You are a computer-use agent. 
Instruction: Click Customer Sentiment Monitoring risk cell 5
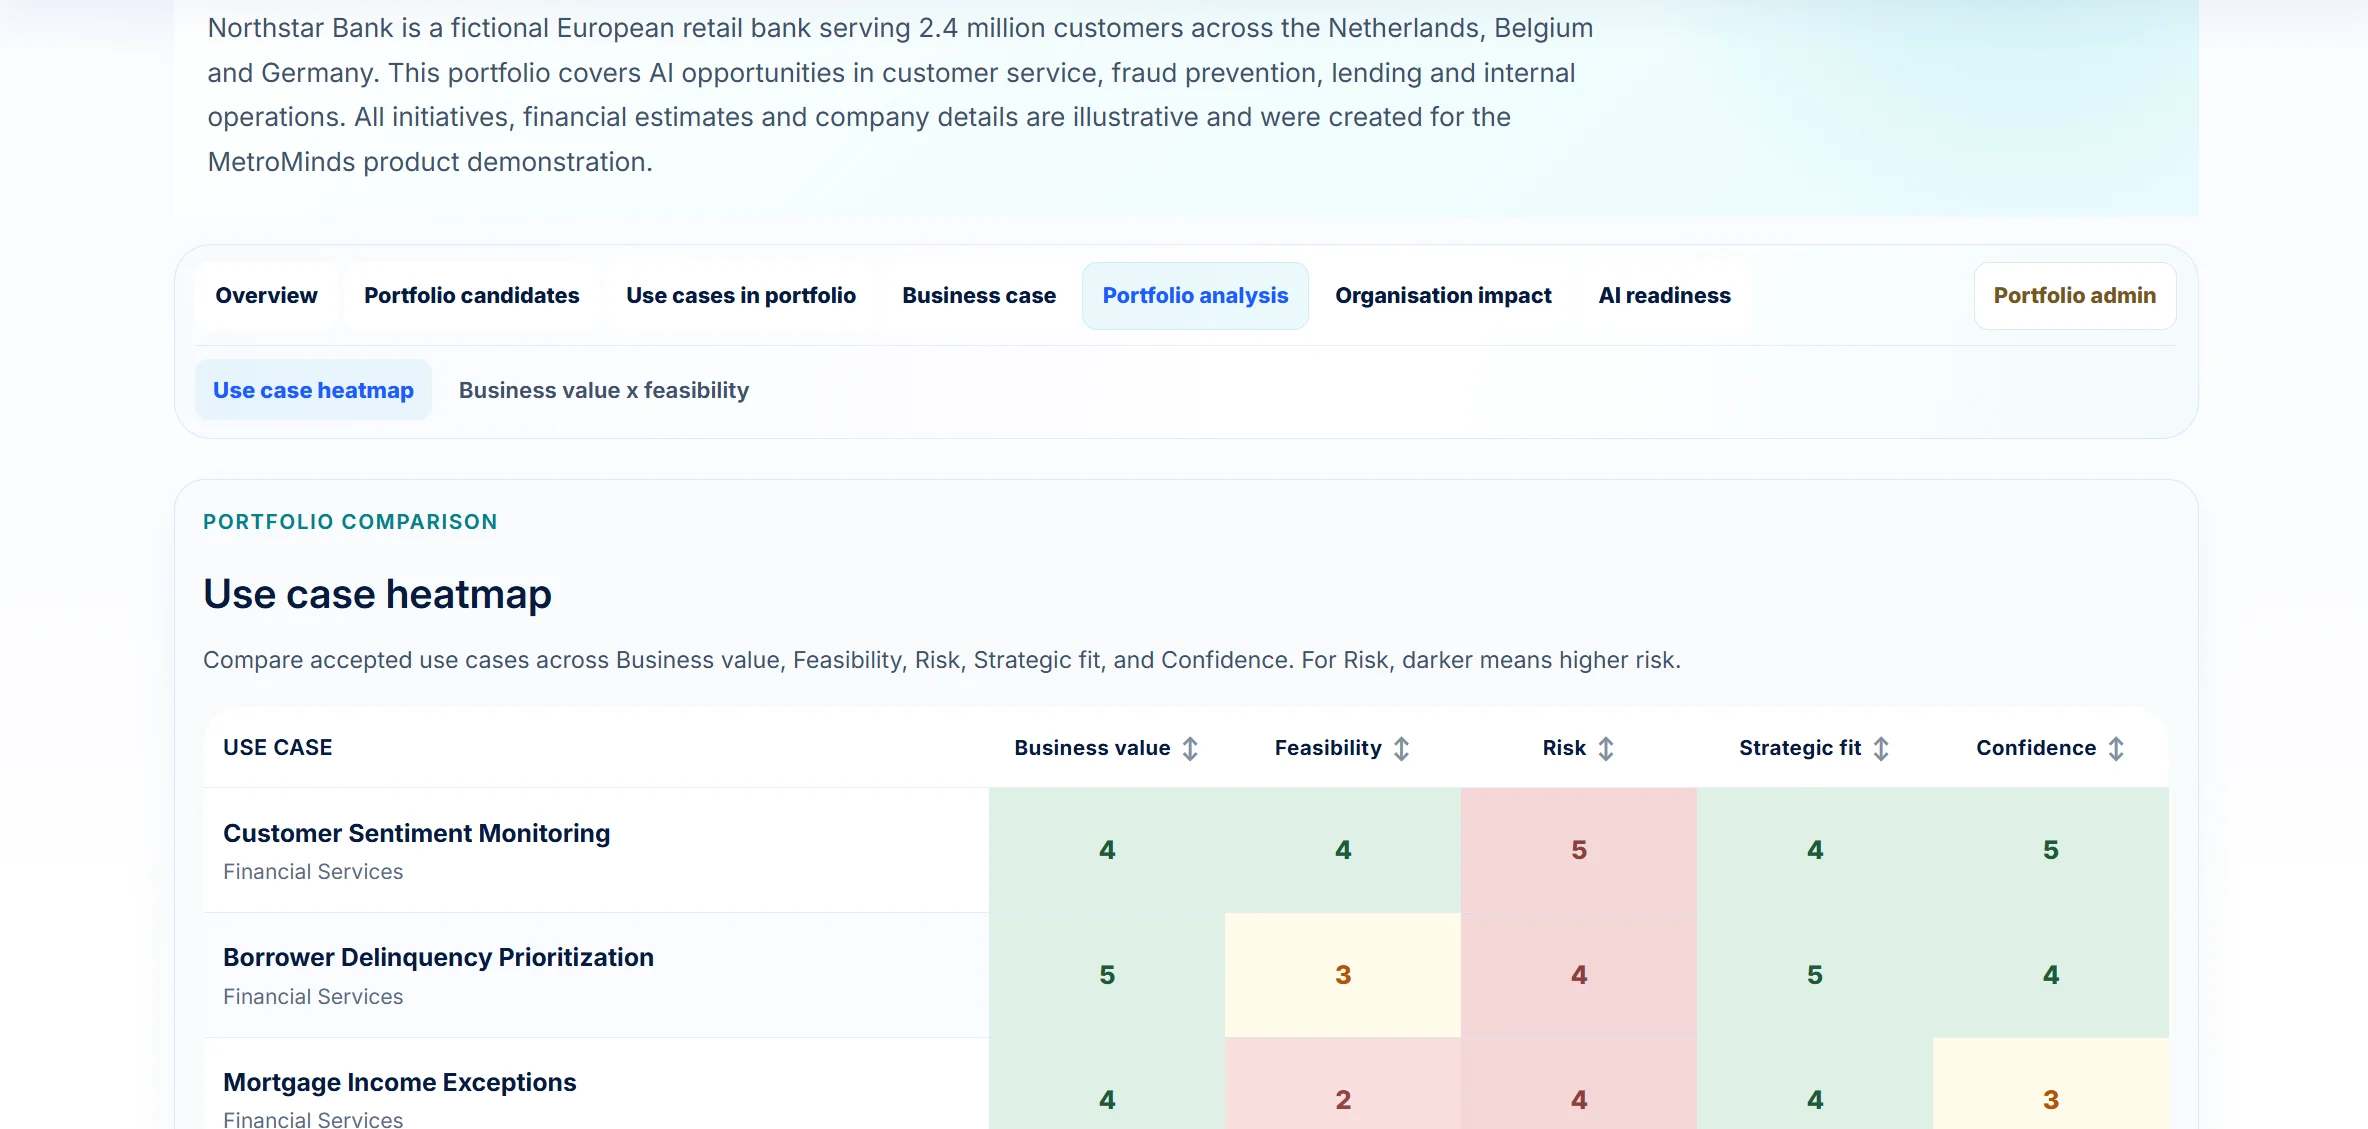point(1578,850)
